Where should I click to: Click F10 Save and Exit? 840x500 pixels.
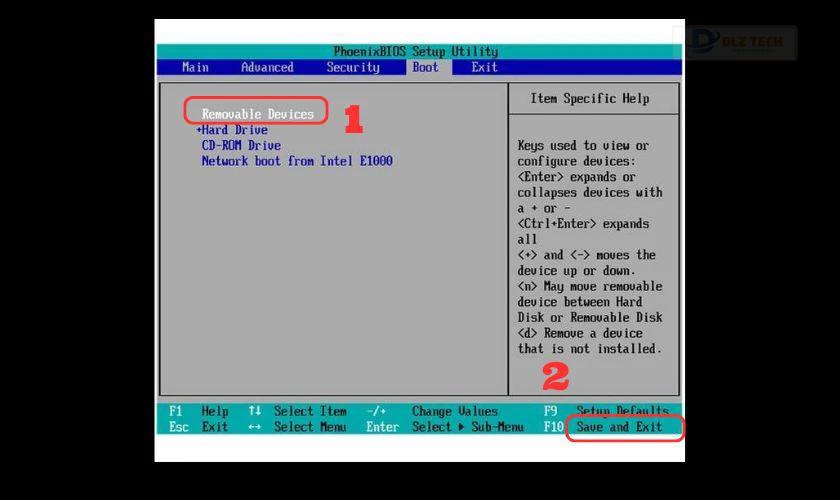pyautogui.click(x=603, y=427)
